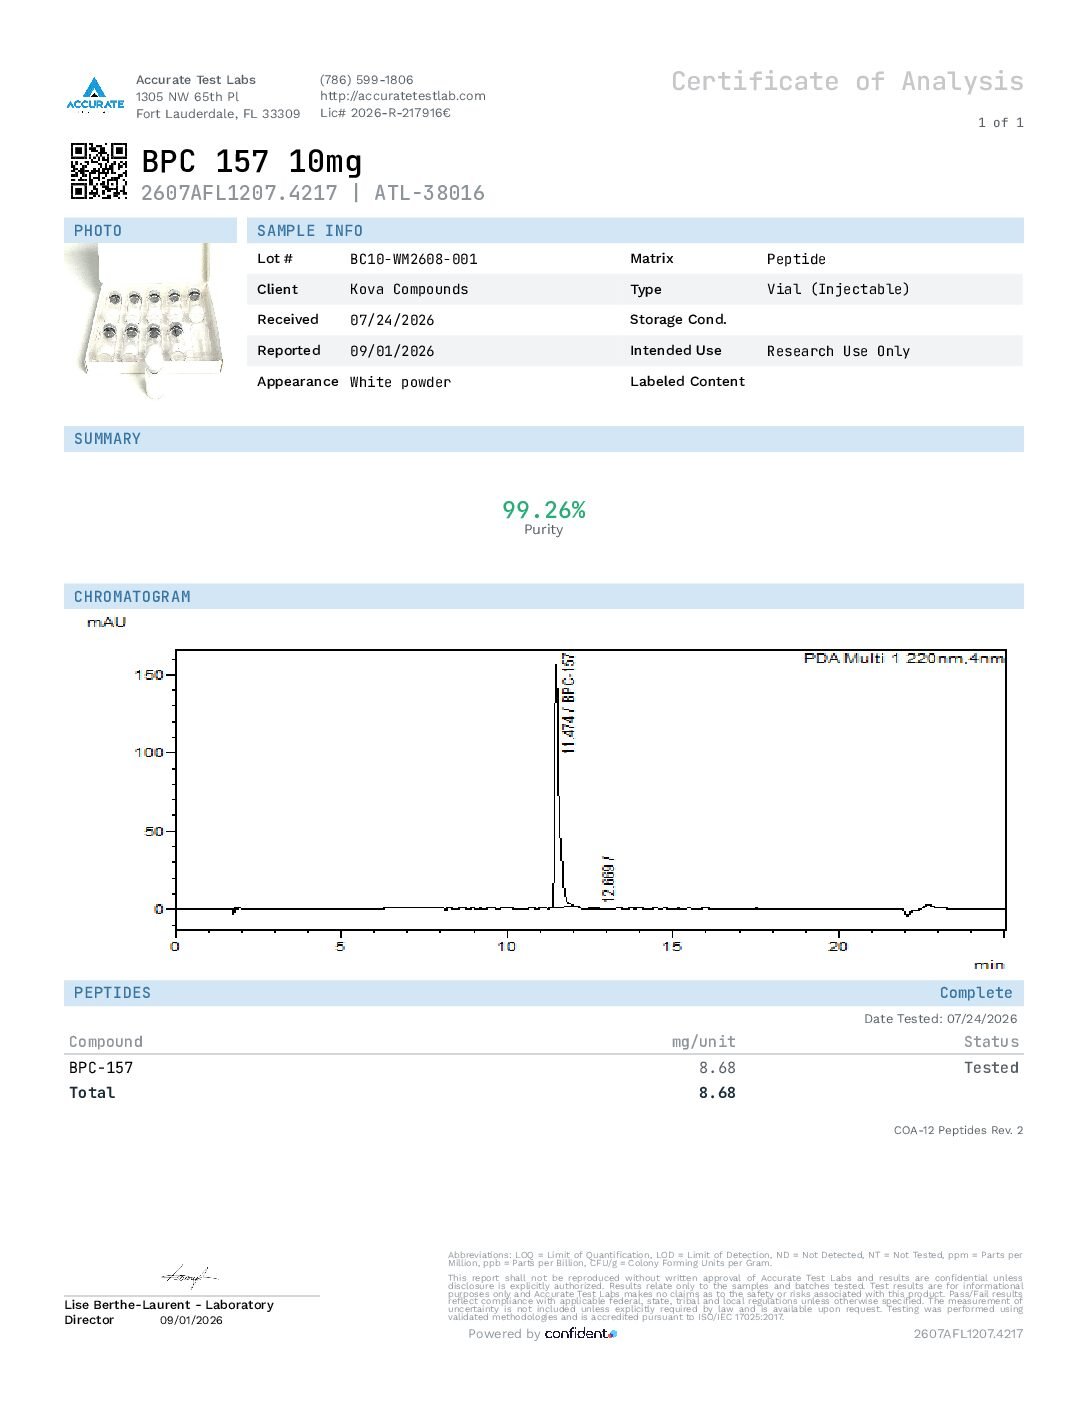
Task: Click the Accurate Test Labs logo
Action: coord(95,95)
